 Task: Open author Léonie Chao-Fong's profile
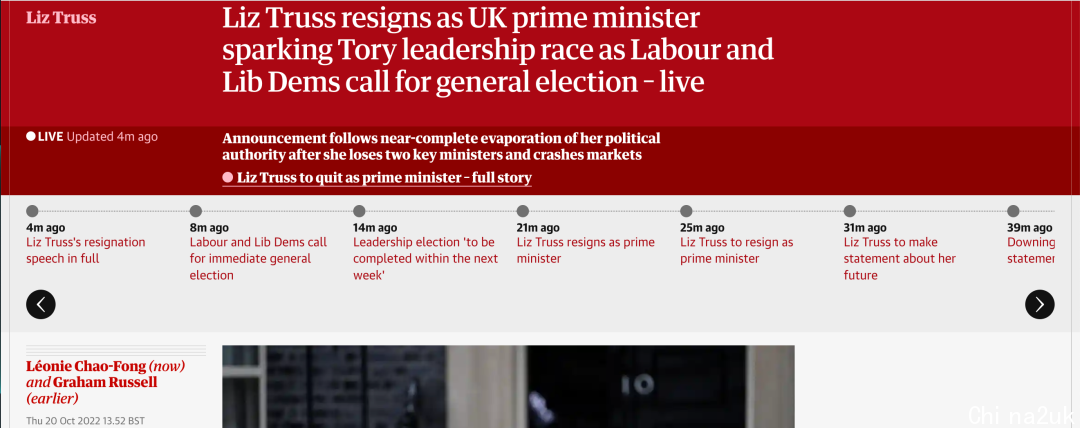[86, 365]
